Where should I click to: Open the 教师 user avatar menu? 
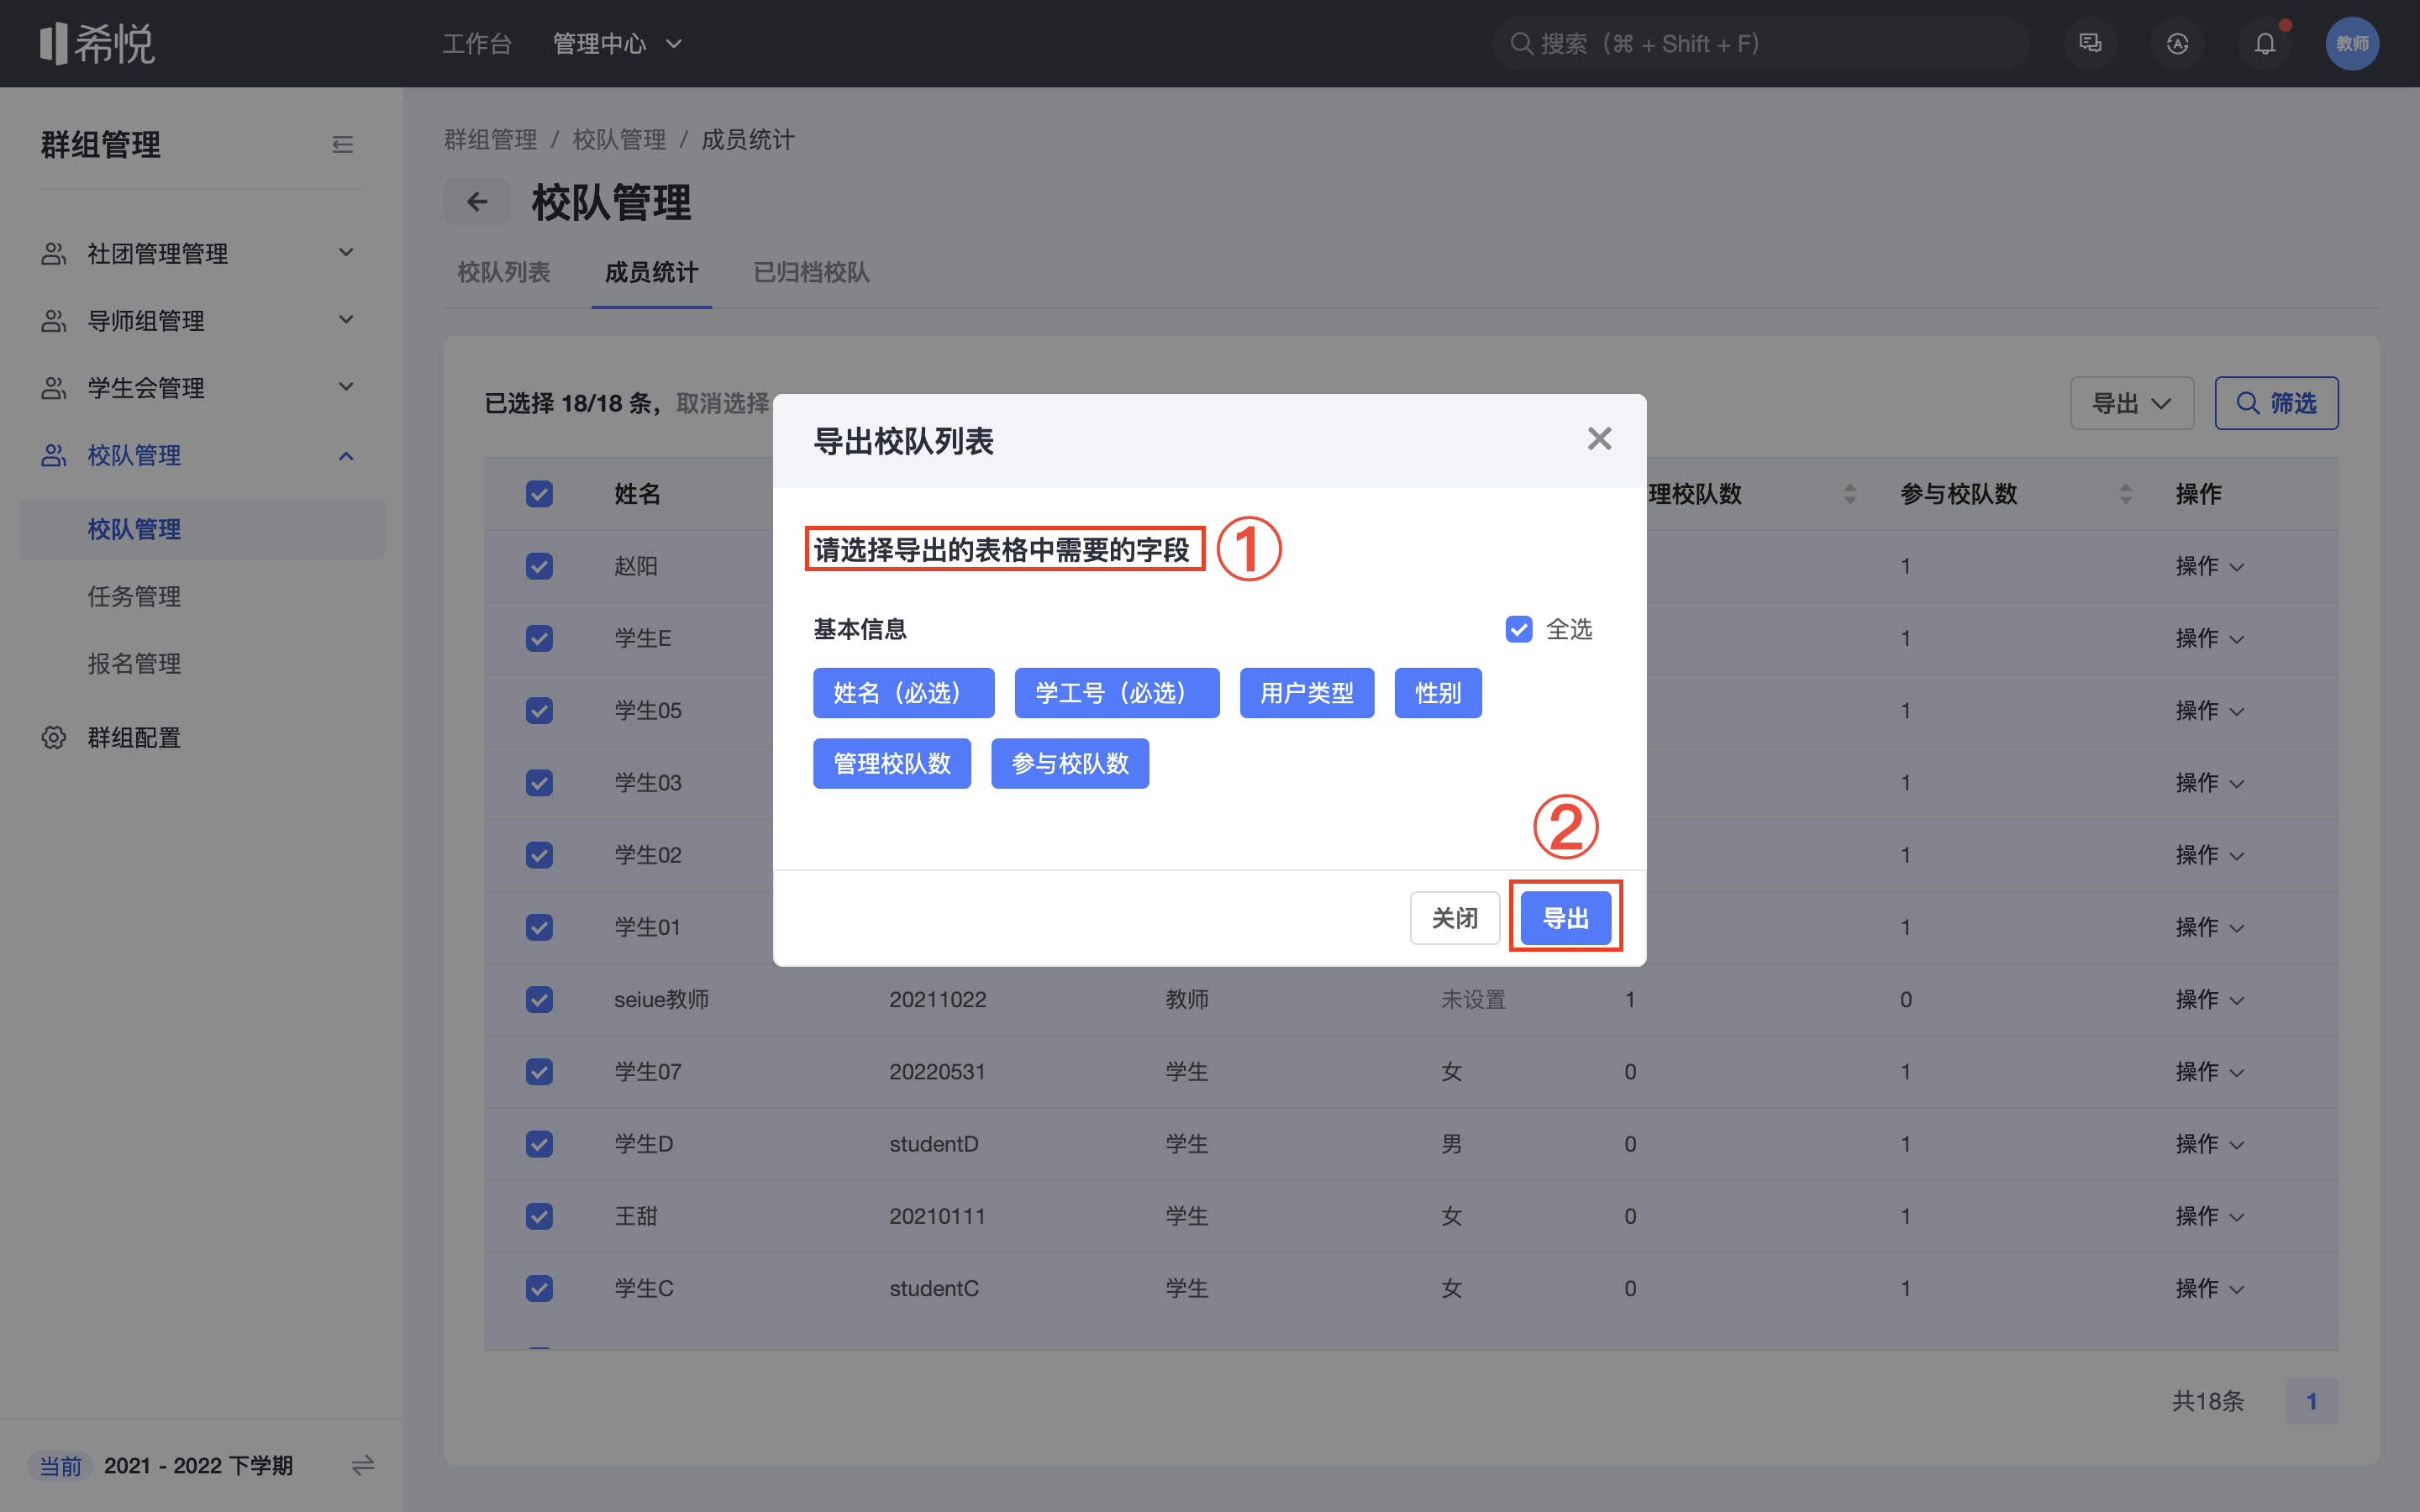point(2351,43)
